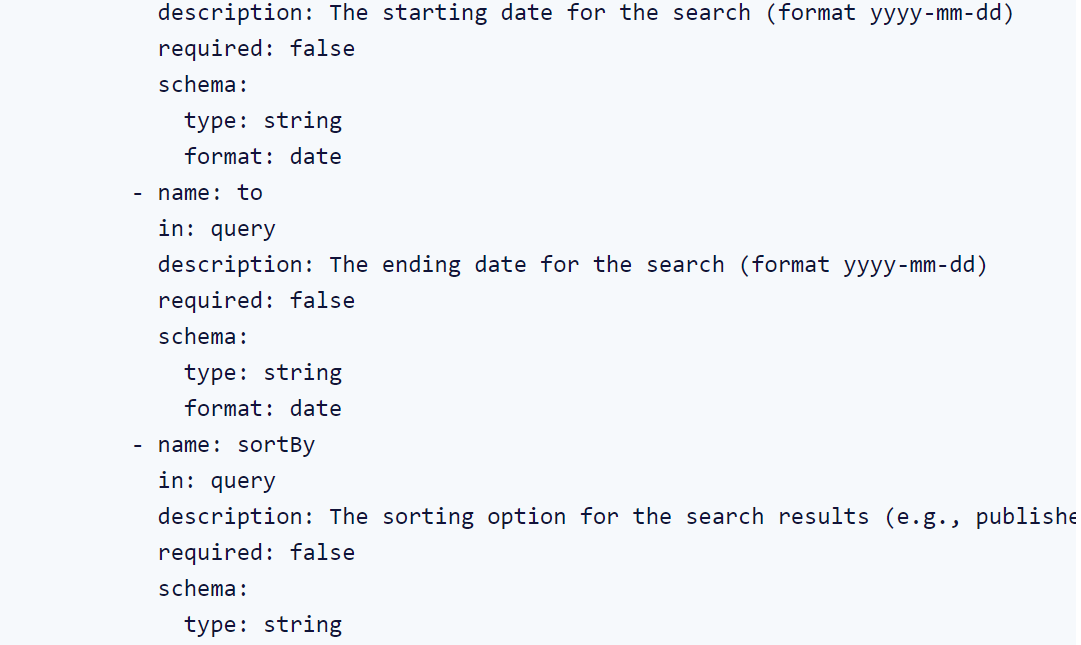This screenshot has width=1081, height=645.
Task: Click "in: query" under the sortBy parameter
Action: click(216, 481)
